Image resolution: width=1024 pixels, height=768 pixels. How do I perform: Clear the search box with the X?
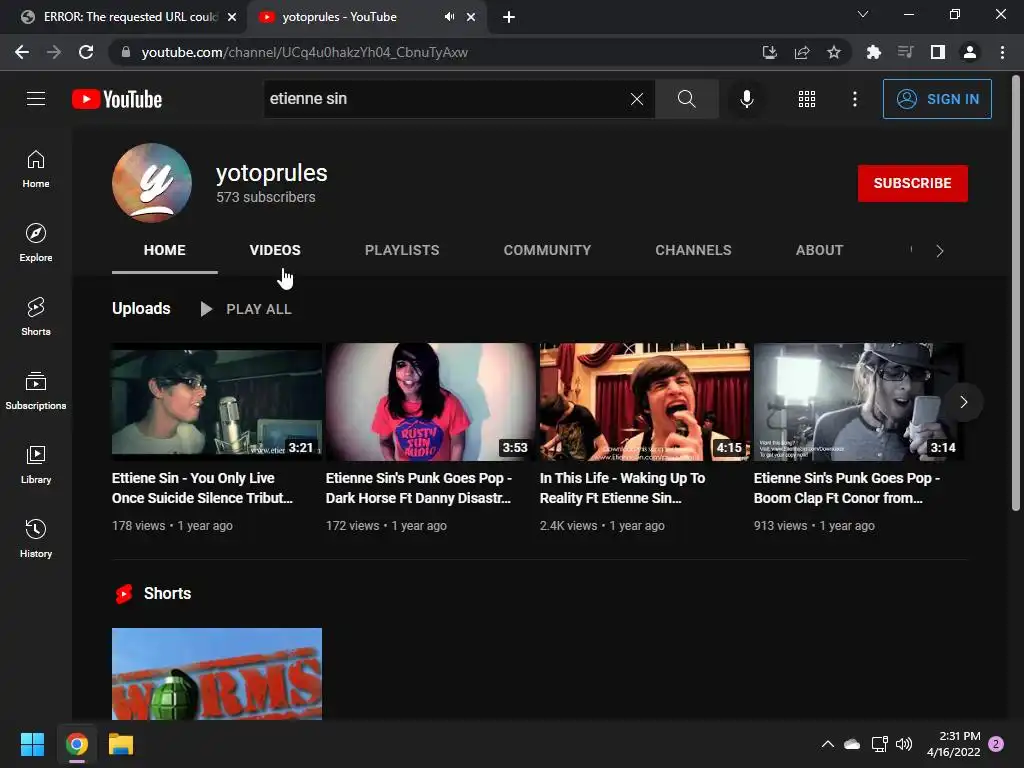click(x=637, y=99)
